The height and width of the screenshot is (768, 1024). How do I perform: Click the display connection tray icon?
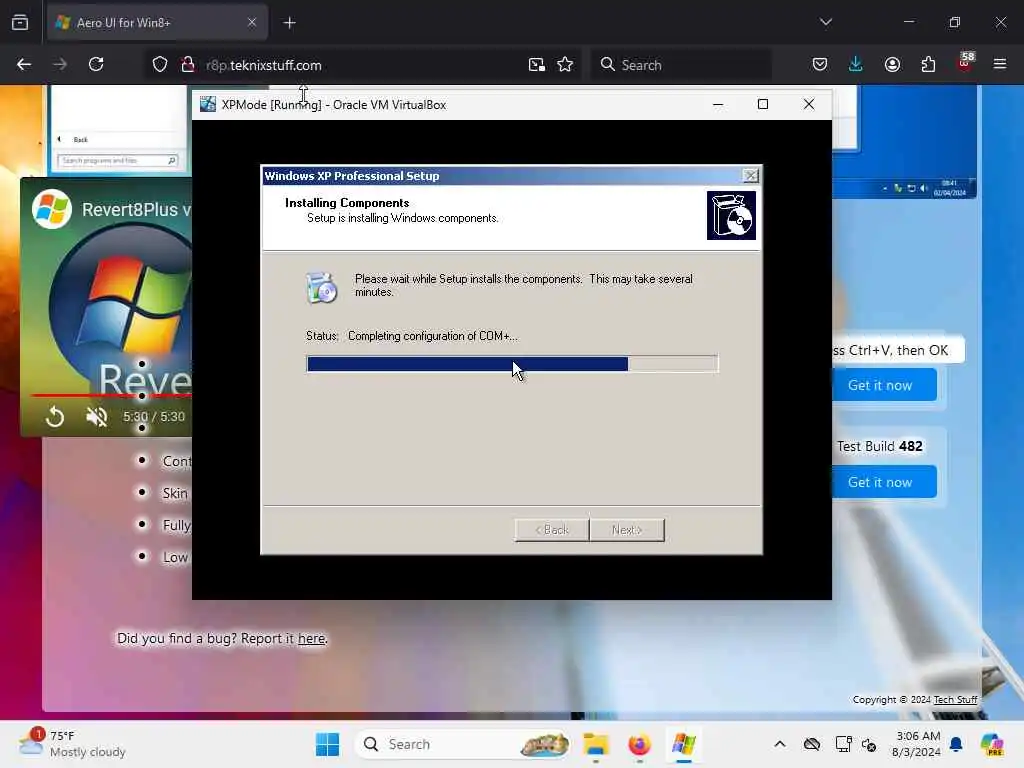click(843, 744)
